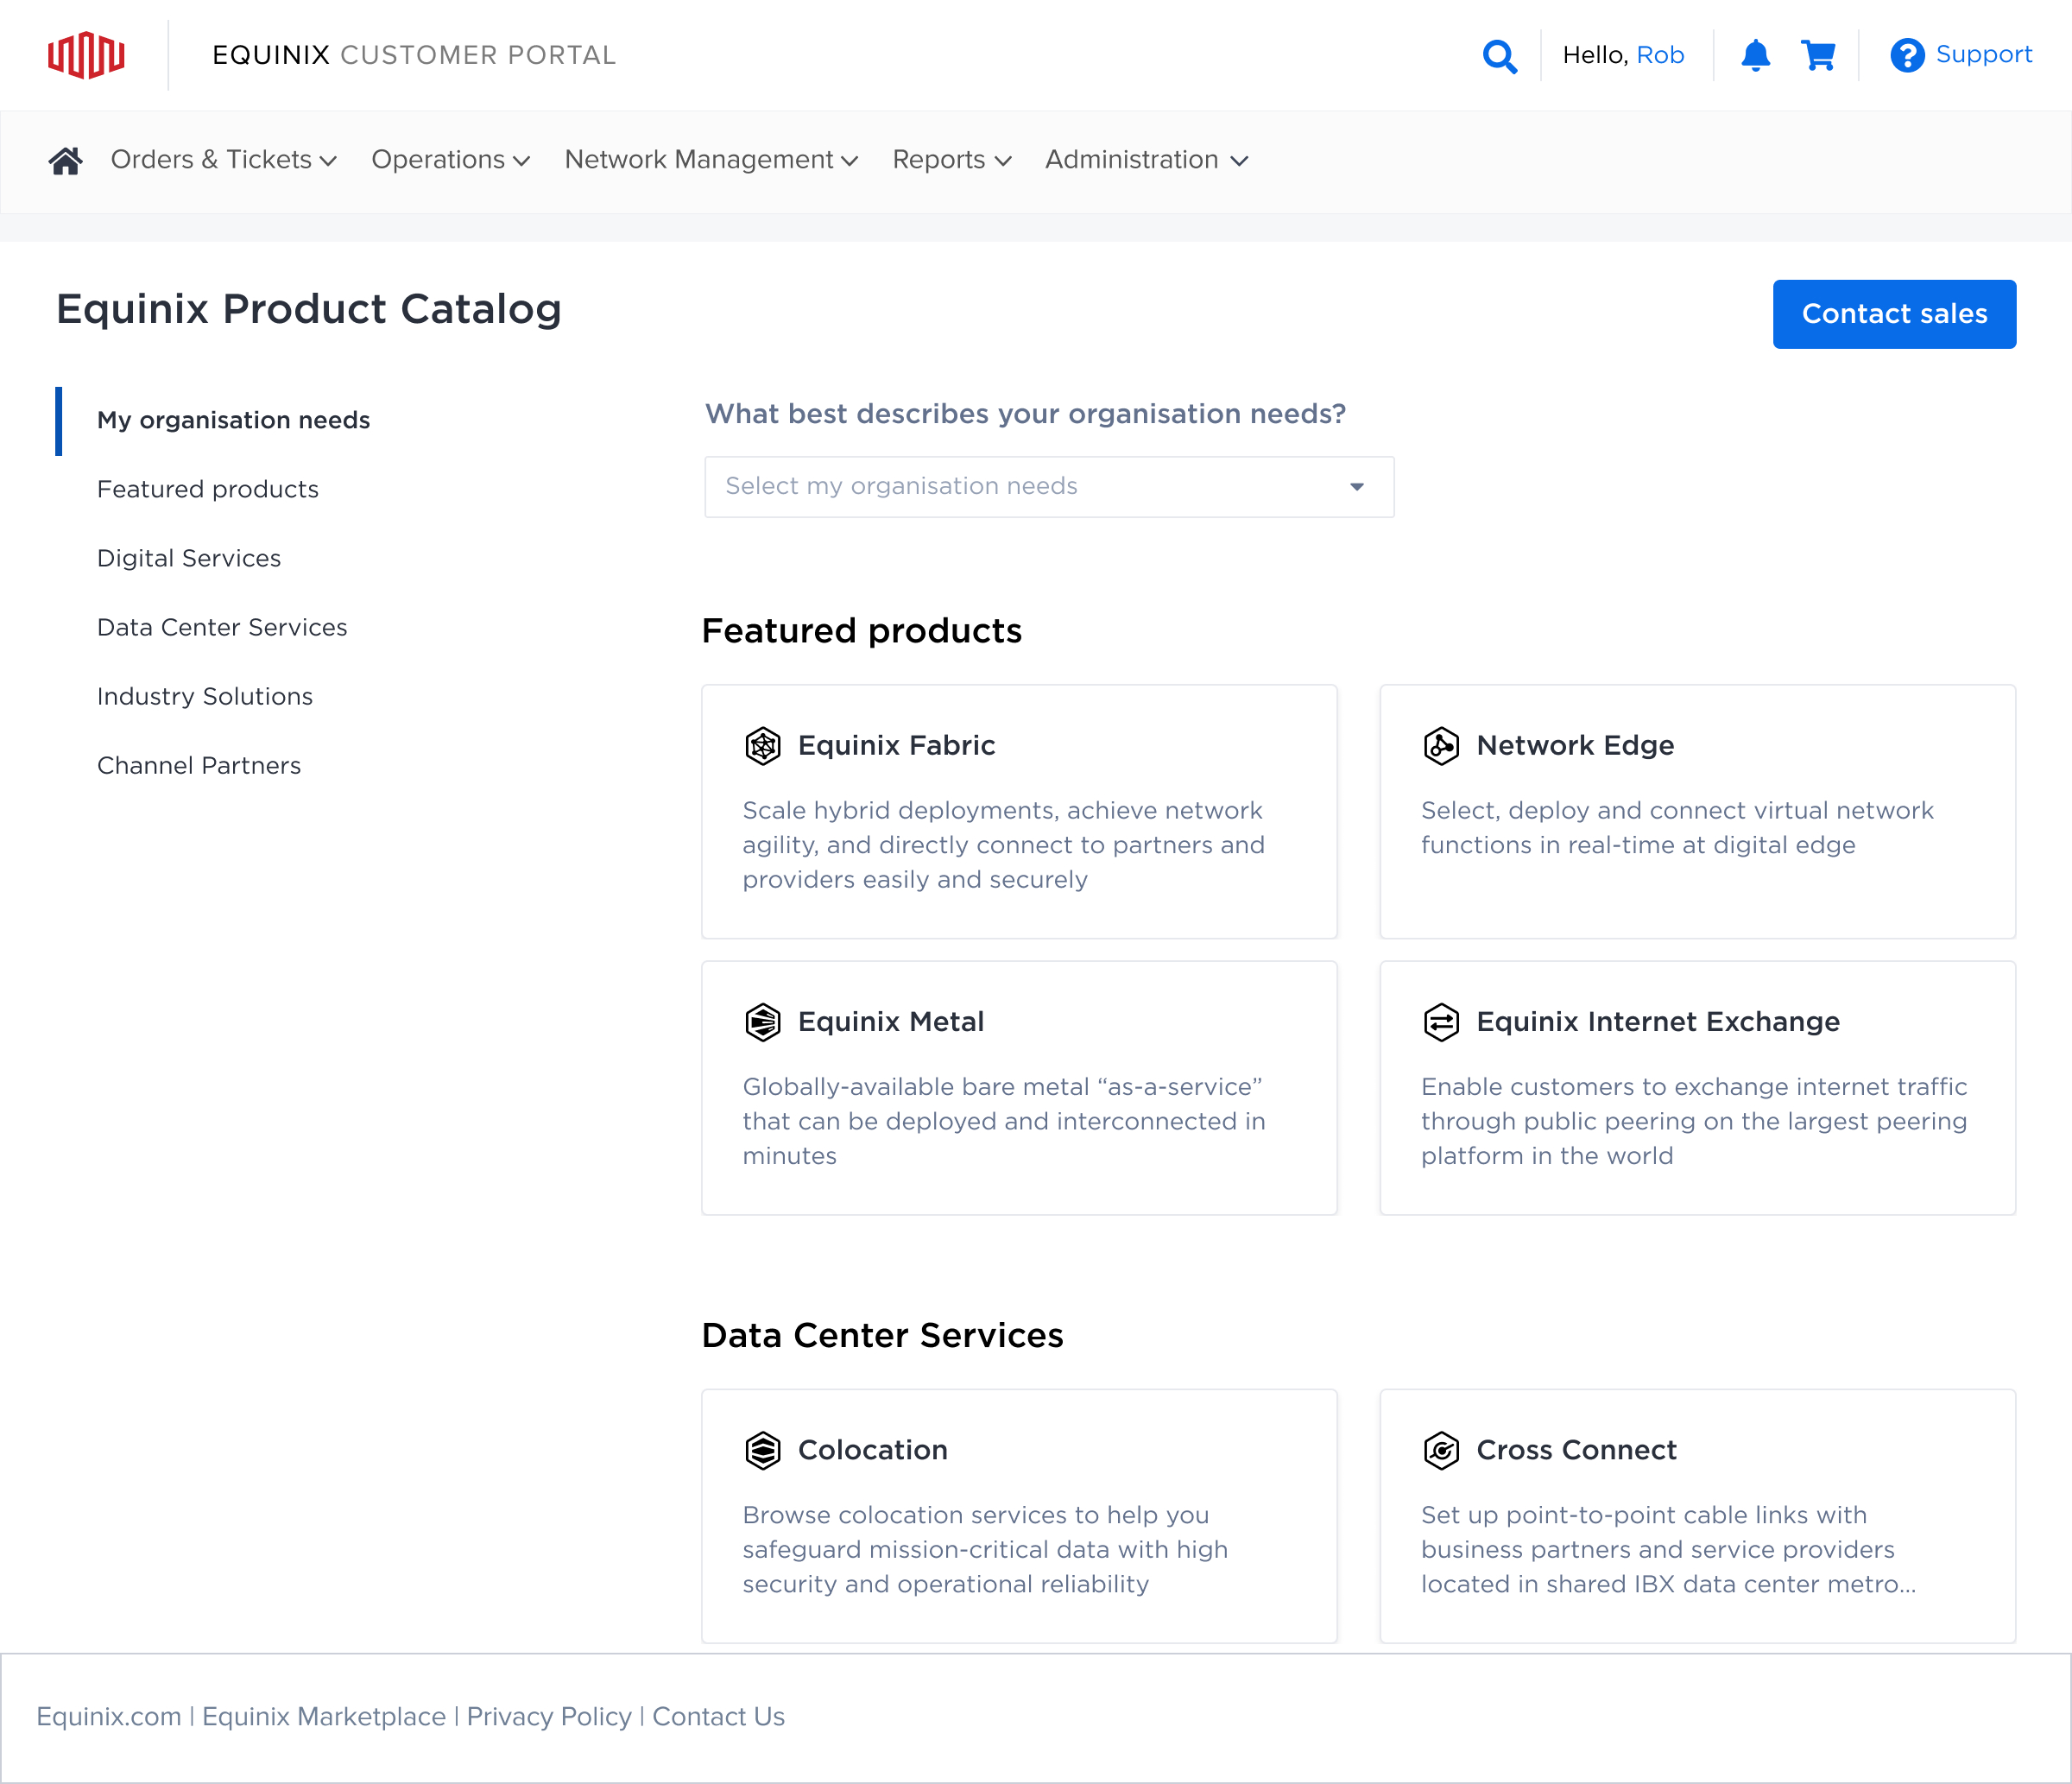This screenshot has width=2072, height=1784.
Task: Open notifications bell icon
Action: (1755, 56)
